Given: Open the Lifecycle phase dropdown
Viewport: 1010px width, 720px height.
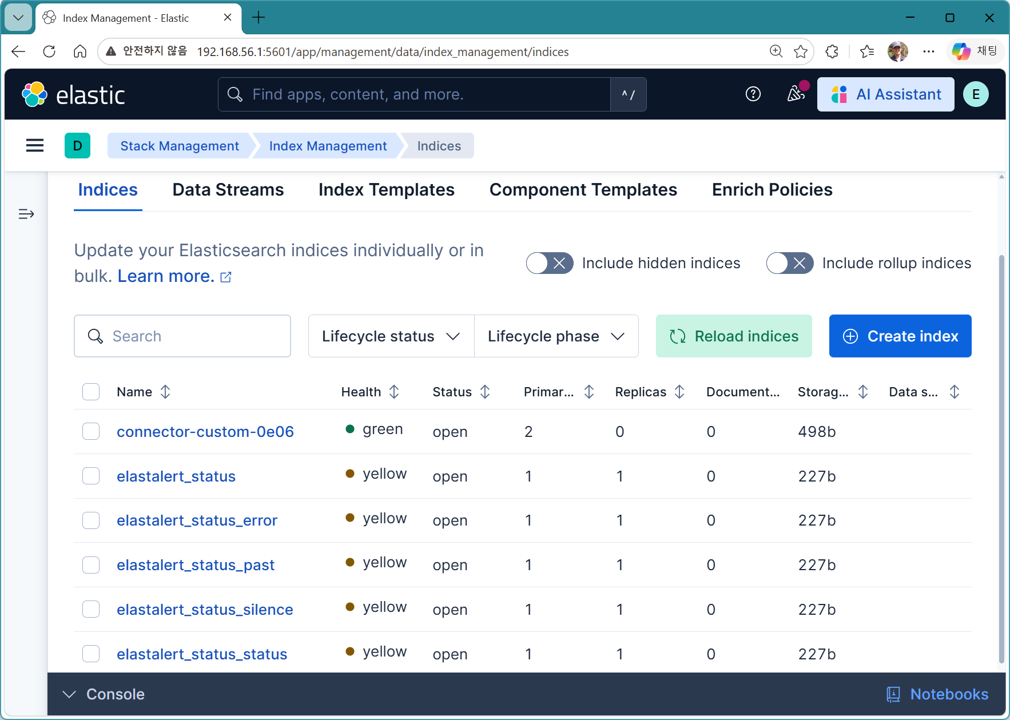Looking at the screenshot, I should click(x=556, y=336).
